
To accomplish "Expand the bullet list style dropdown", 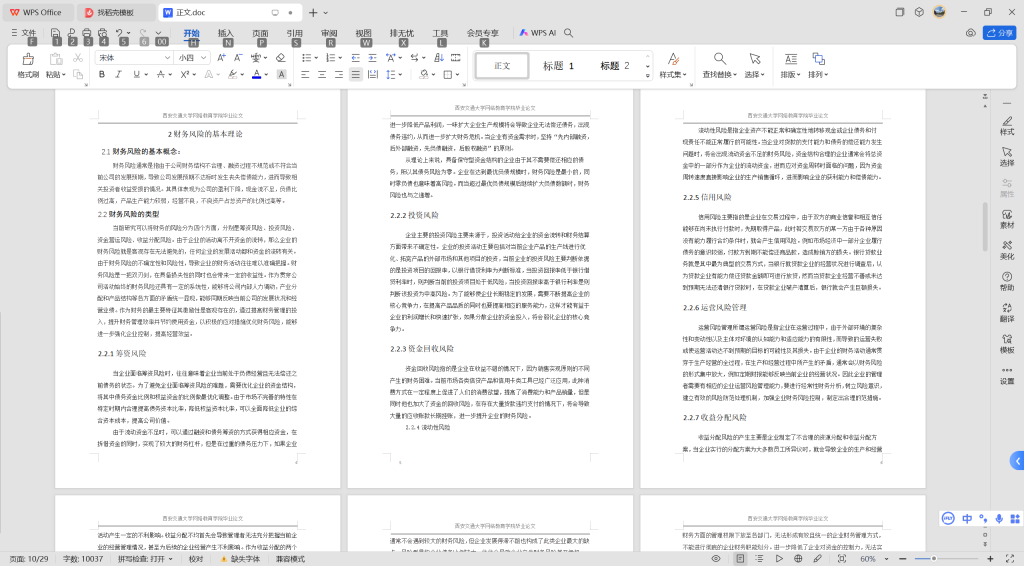I will coord(316,58).
